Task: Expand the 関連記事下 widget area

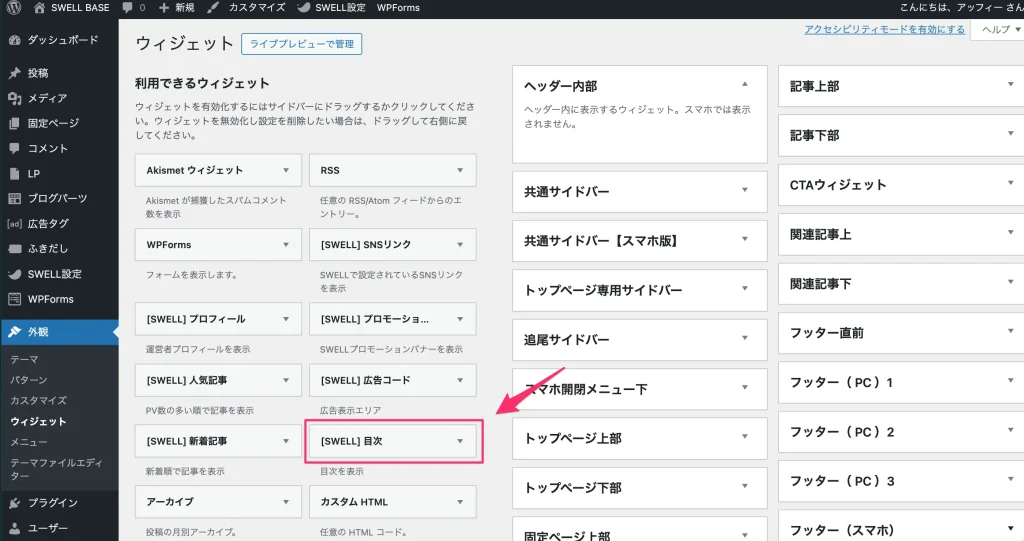Action: [x=1011, y=282]
